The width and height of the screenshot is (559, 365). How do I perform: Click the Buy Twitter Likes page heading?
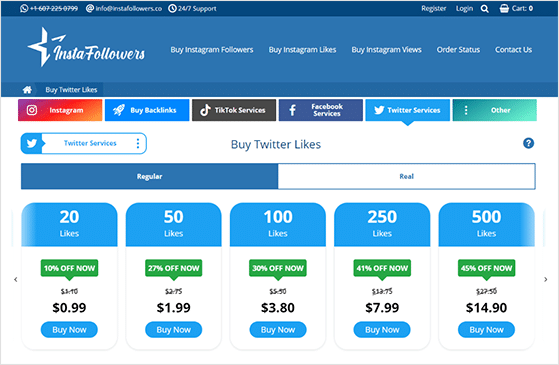[x=276, y=144]
